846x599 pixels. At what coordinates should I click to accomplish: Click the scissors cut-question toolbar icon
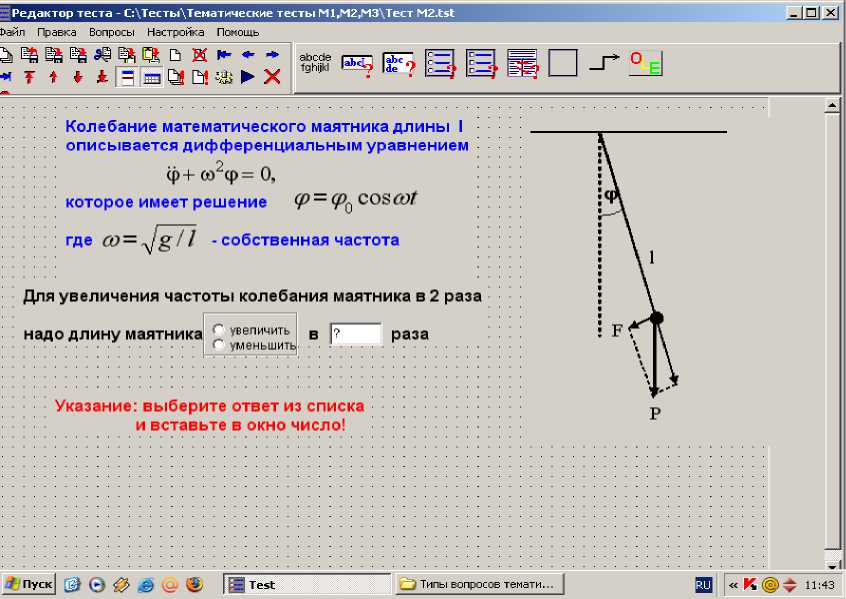pos(102,55)
